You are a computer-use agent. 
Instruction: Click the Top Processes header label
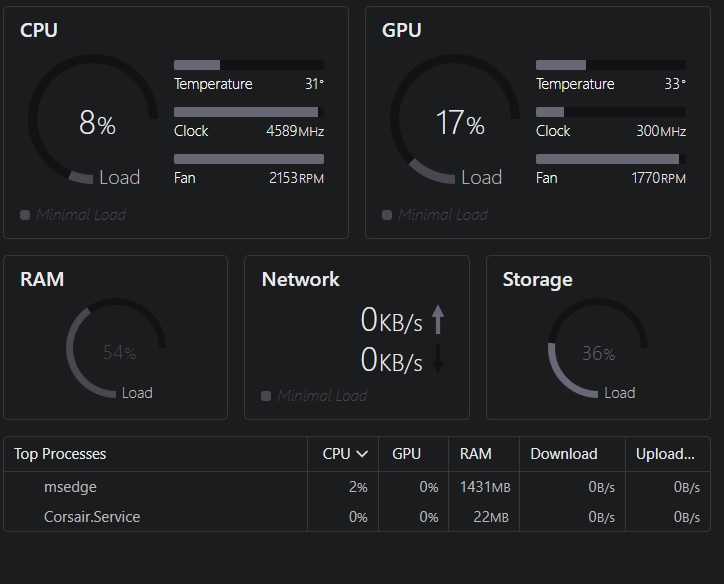60,454
